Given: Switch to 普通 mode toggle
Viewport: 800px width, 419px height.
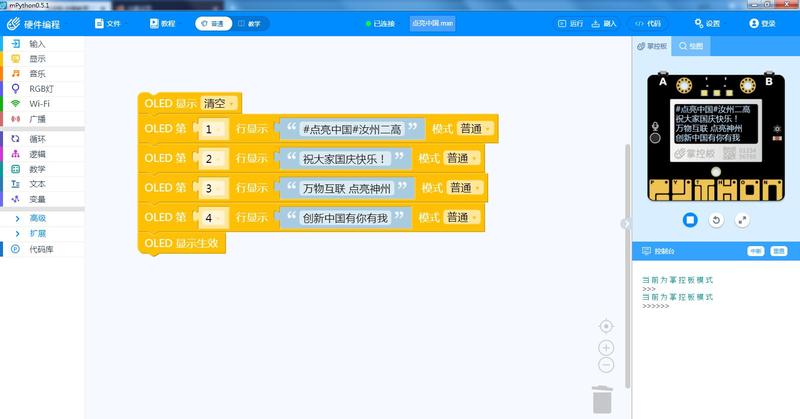Looking at the screenshot, I should (213, 23).
